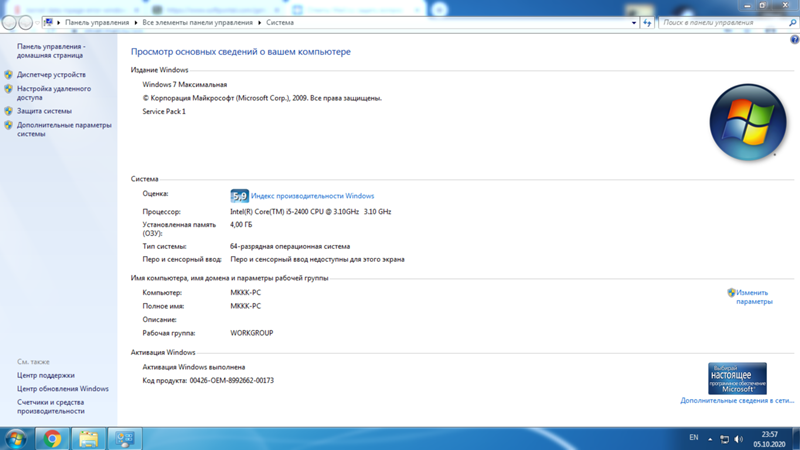Click Service Pack 1 text
The height and width of the screenshot is (450, 800).
pos(164,111)
